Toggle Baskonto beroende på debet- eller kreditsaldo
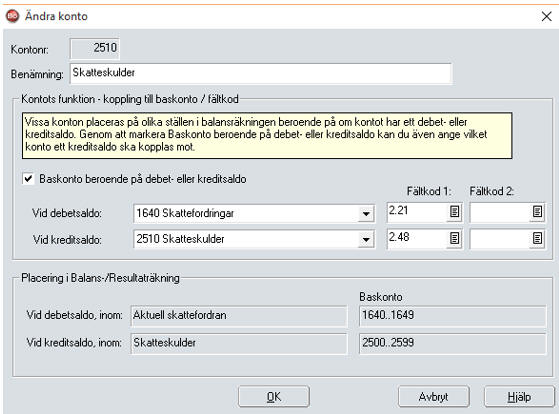The width and height of the screenshot is (559, 414). point(28,178)
